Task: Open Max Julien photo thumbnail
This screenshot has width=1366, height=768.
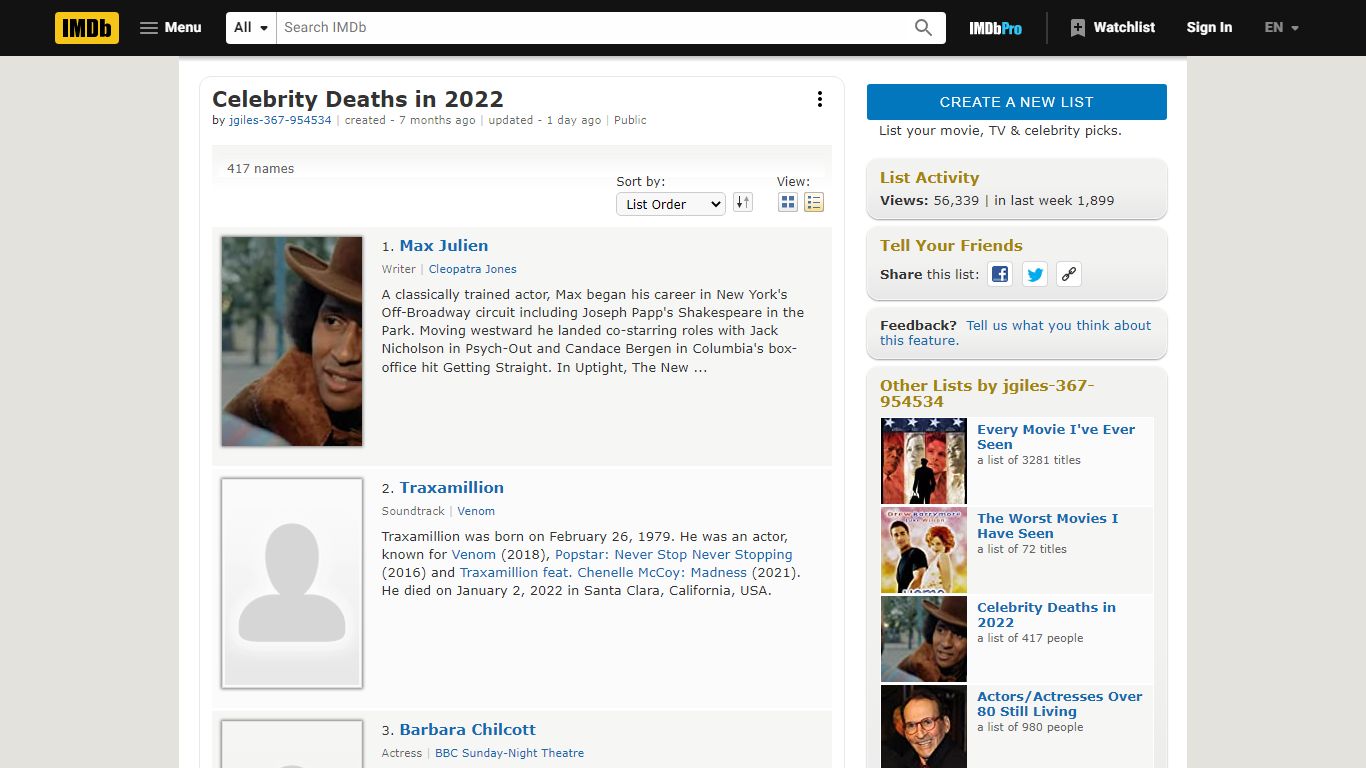Action: point(292,341)
